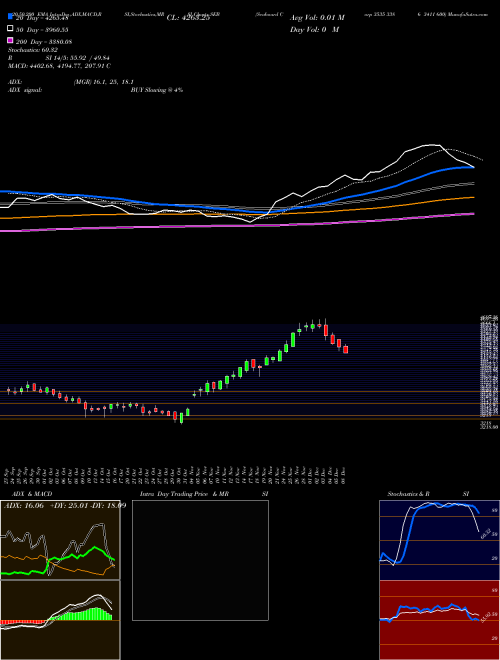Click the 'Intra Day Trading Price & MR' title
Image resolution: width=500 pixels, height=660 pixels.
184,494
